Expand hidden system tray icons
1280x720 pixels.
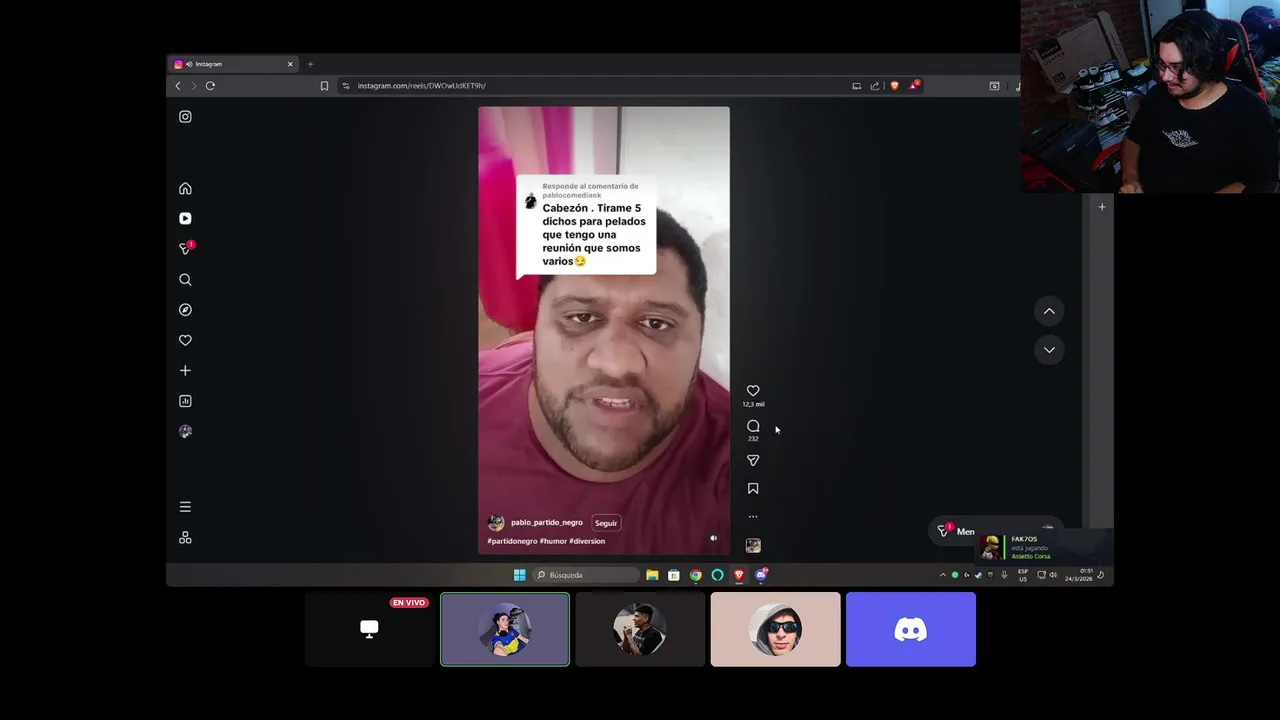942,575
